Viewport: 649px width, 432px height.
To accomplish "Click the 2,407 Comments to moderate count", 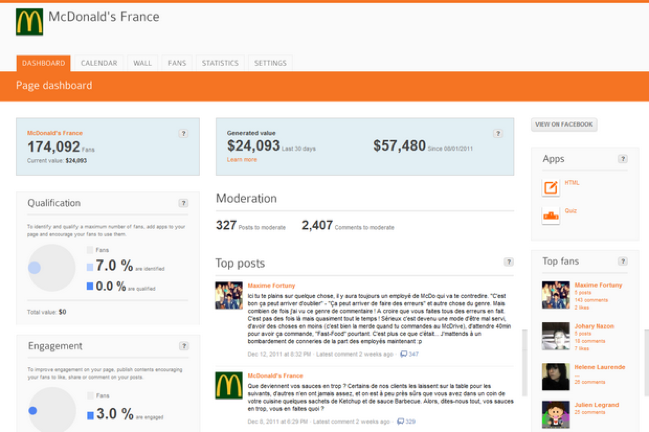I will coord(348,226).
